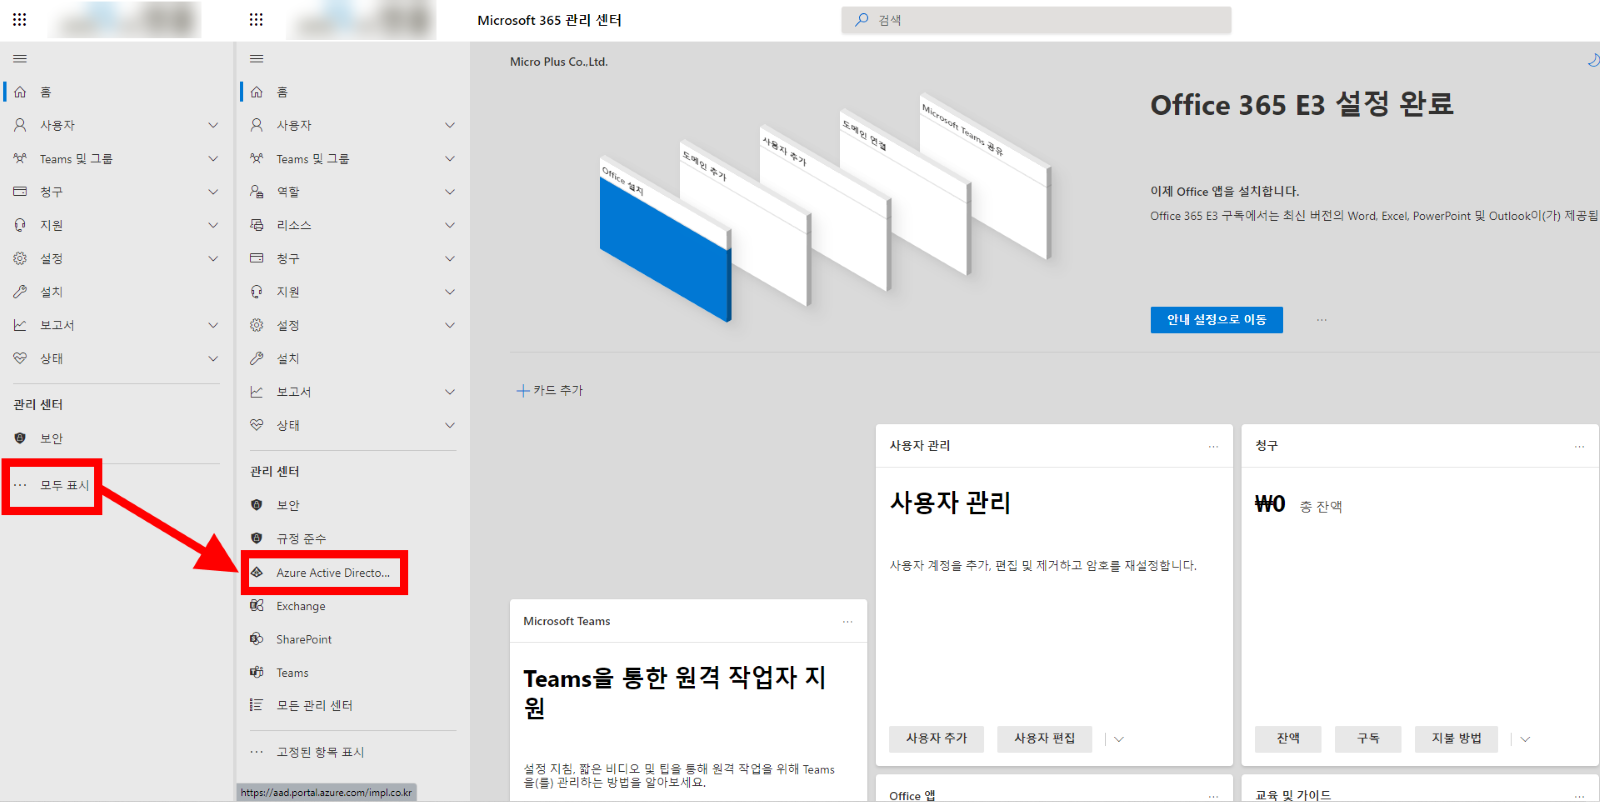Select 규정 준수 label
The image size is (1600, 802).
(x=301, y=538)
